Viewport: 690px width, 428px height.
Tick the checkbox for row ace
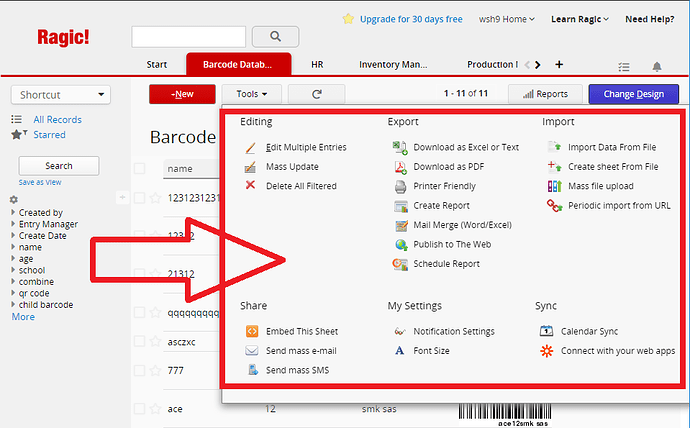[x=139, y=409]
